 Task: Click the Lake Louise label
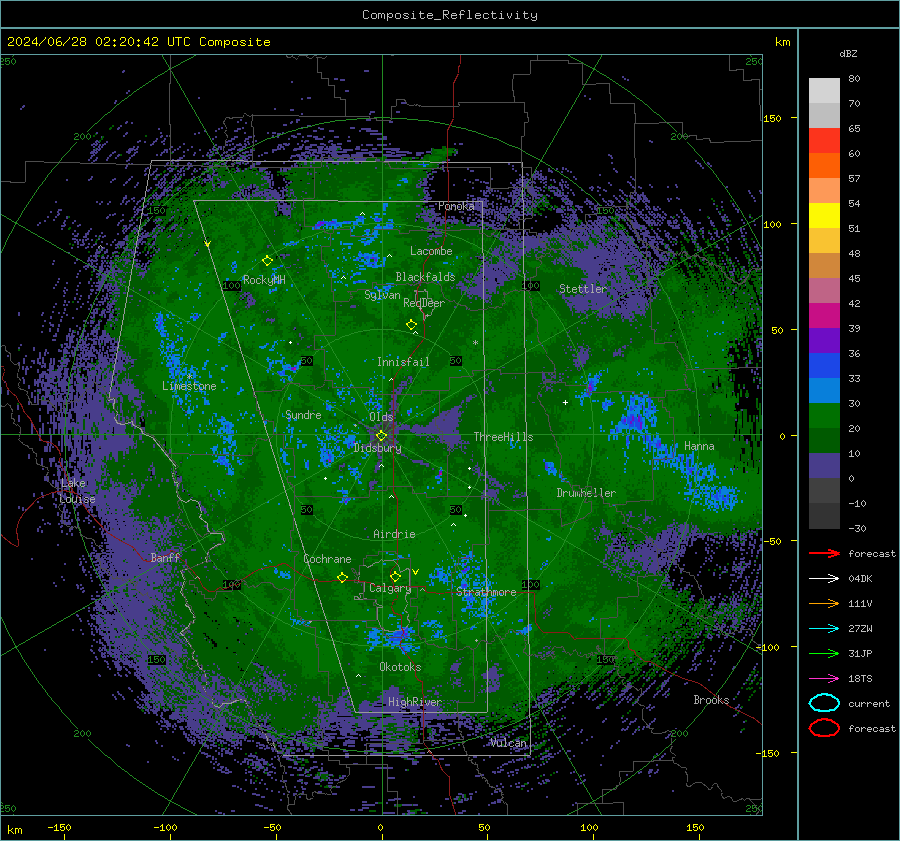coord(77,491)
